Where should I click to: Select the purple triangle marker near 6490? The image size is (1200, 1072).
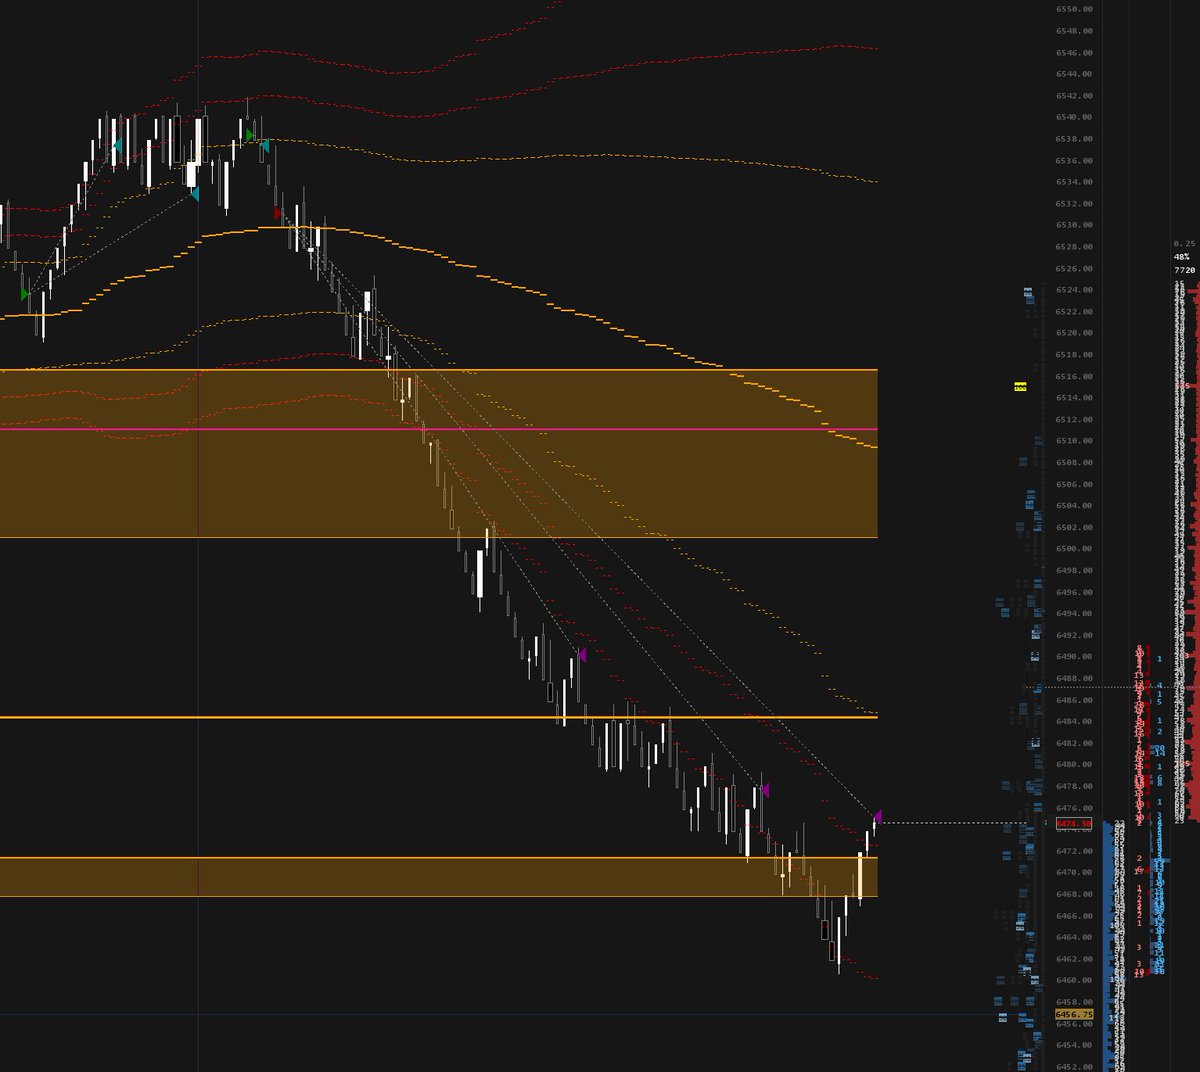[x=581, y=654]
